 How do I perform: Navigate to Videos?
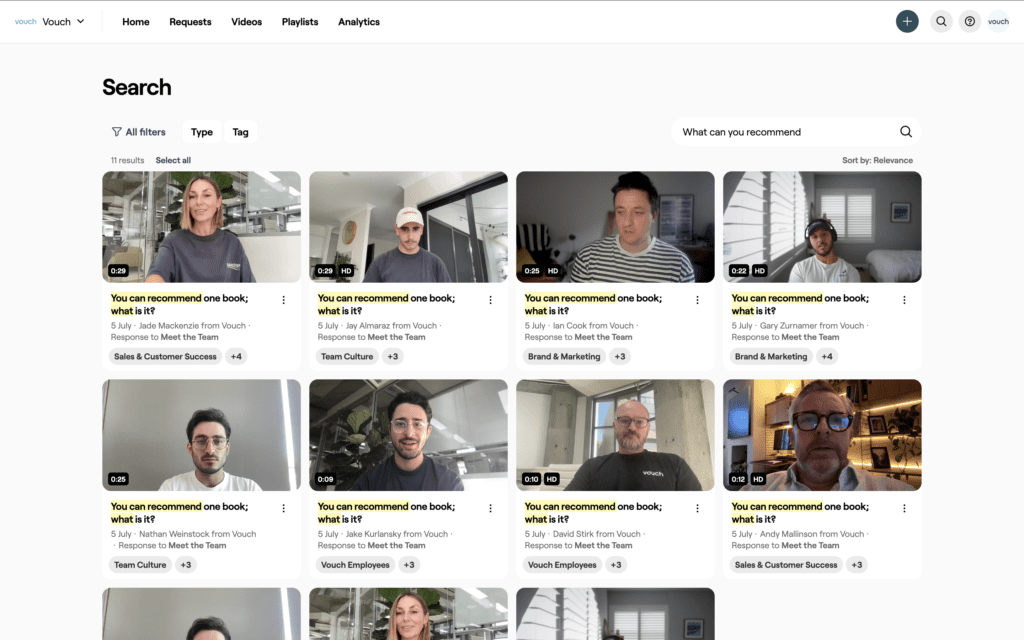[246, 22]
